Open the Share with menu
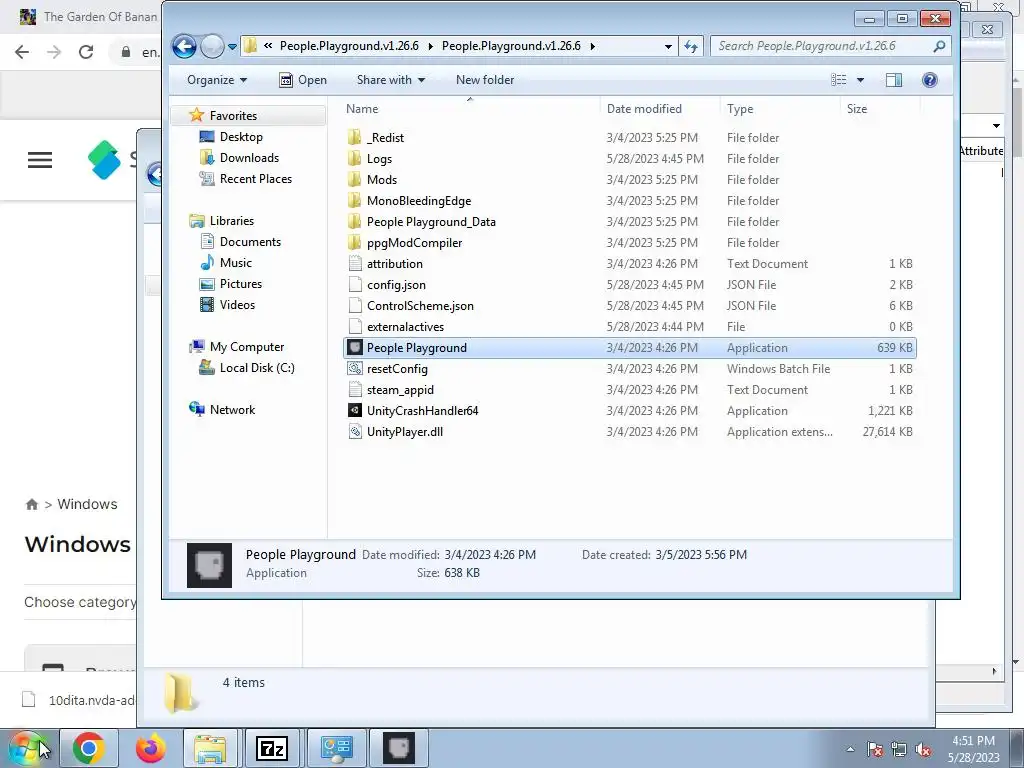This screenshot has height=768, width=1024. point(391,80)
